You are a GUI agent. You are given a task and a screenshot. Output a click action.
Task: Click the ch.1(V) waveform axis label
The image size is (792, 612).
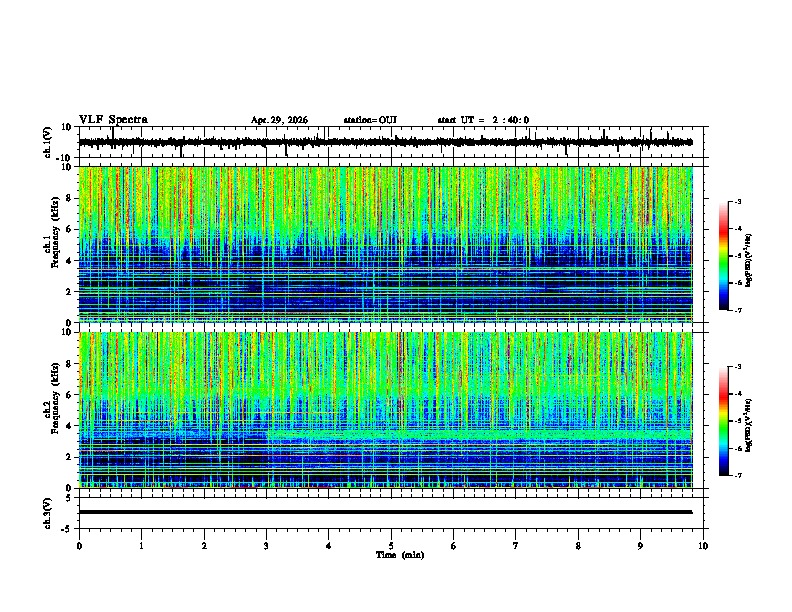(48, 142)
